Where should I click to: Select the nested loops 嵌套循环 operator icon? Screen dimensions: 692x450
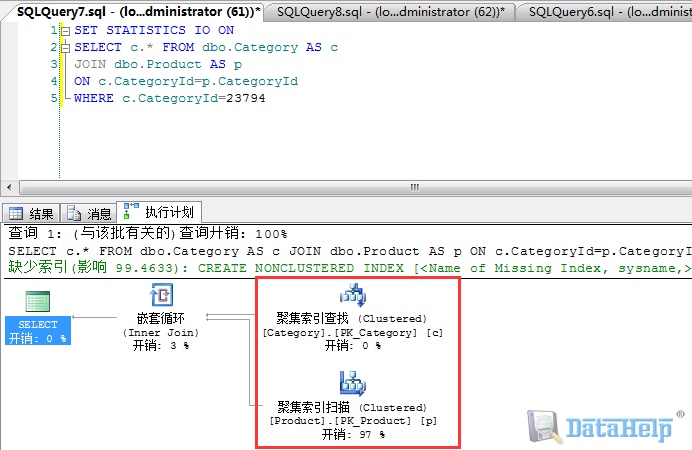click(x=161, y=295)
